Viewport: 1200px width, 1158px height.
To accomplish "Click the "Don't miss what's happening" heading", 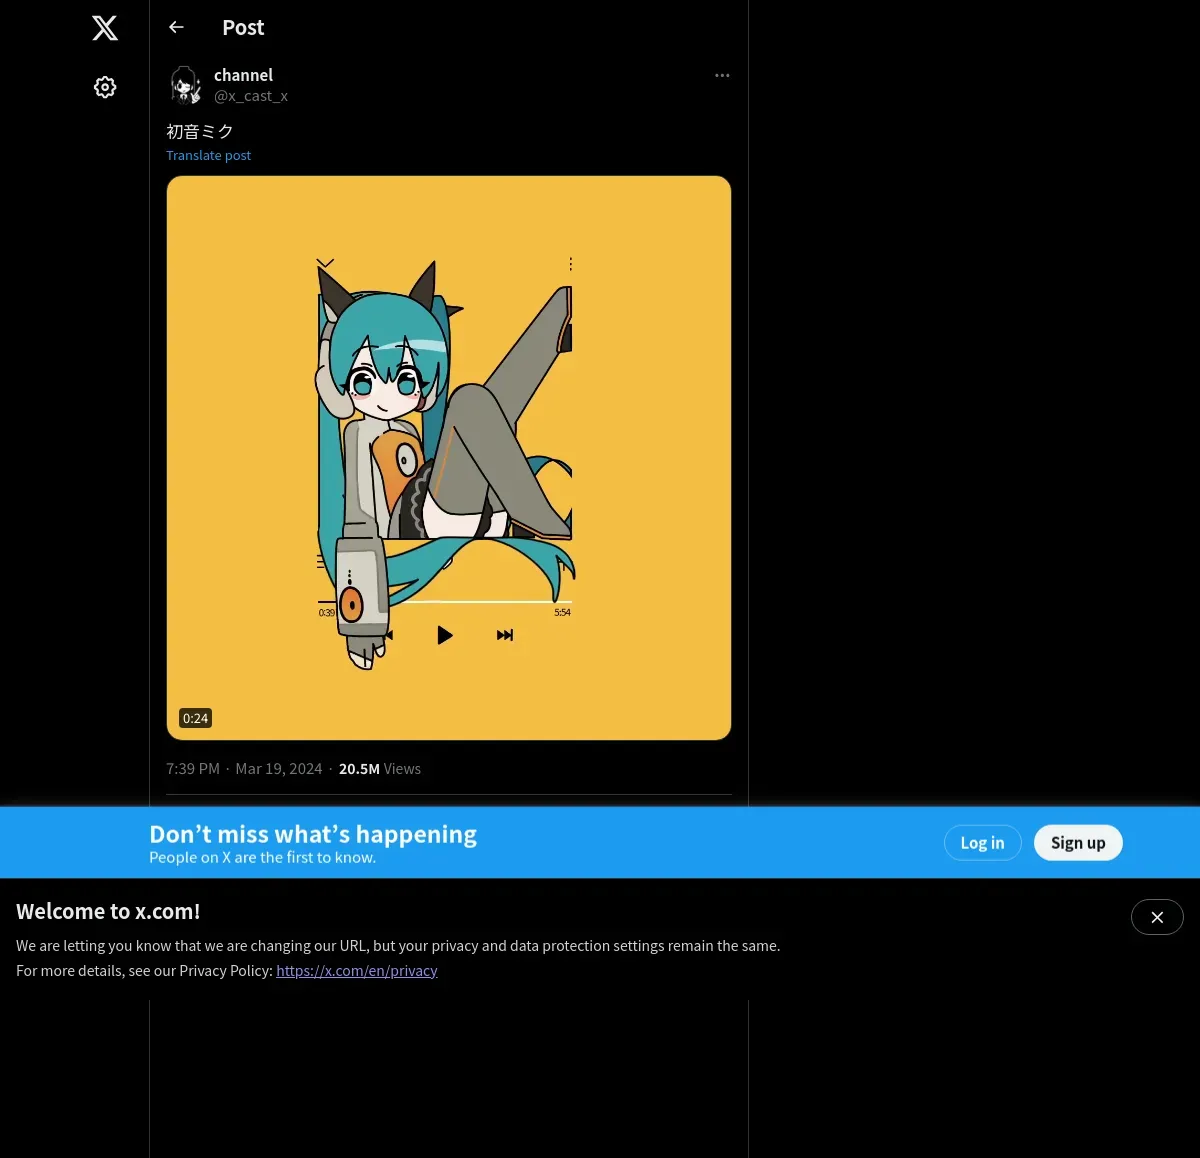I will tap(313, 834).
